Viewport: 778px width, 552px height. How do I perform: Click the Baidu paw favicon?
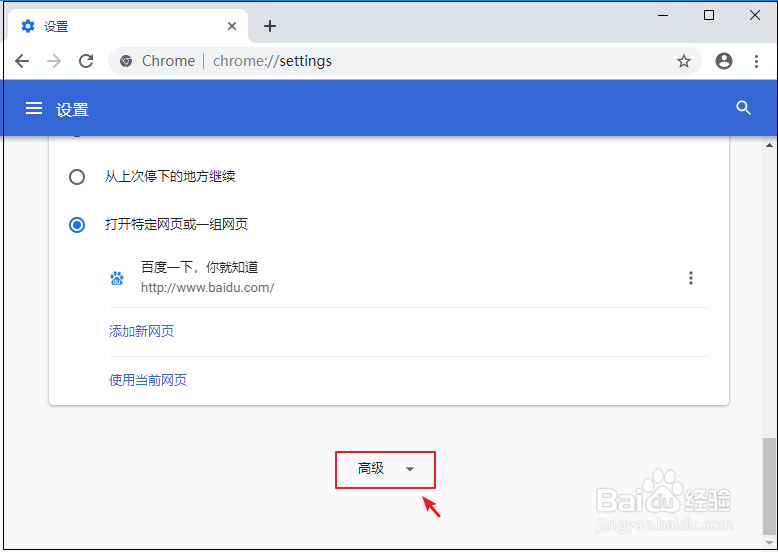pos(117,278)
